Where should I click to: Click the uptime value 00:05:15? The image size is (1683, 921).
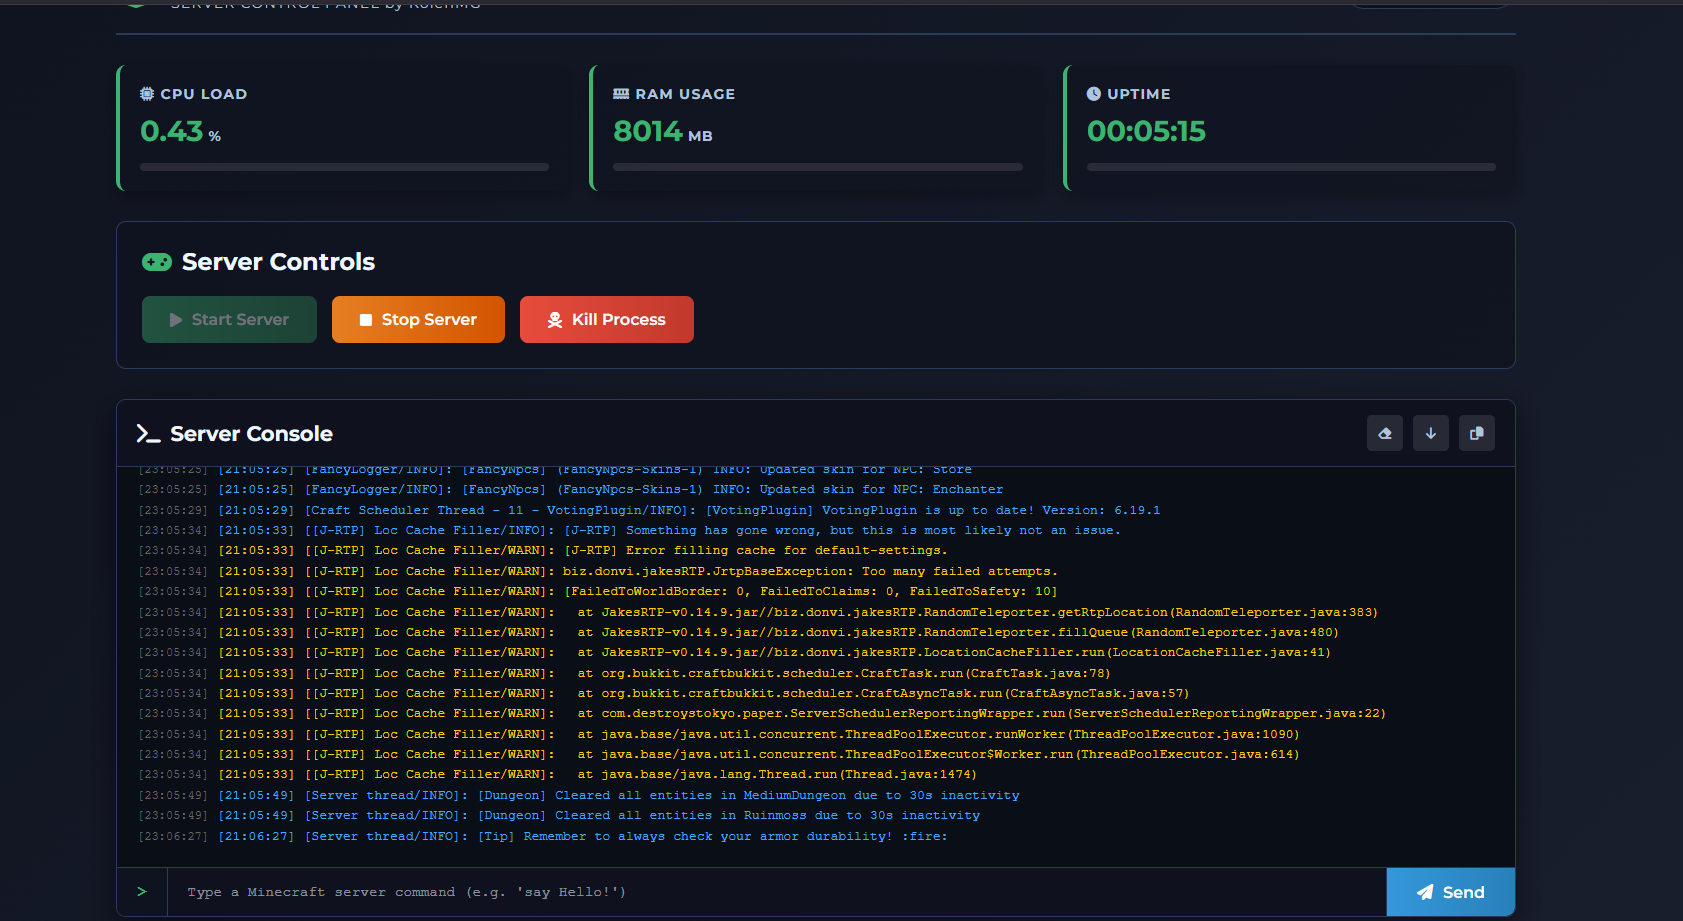pyautogui.click(x=1146, y=131)
